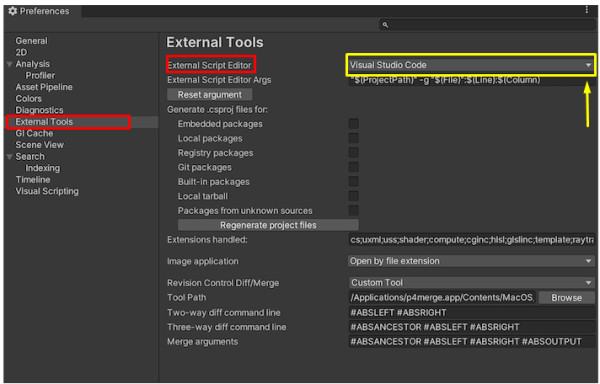The height and width of the screenshot is (384, 600).
Task: Click the Preferences gear icon
Action: [13, 11]
